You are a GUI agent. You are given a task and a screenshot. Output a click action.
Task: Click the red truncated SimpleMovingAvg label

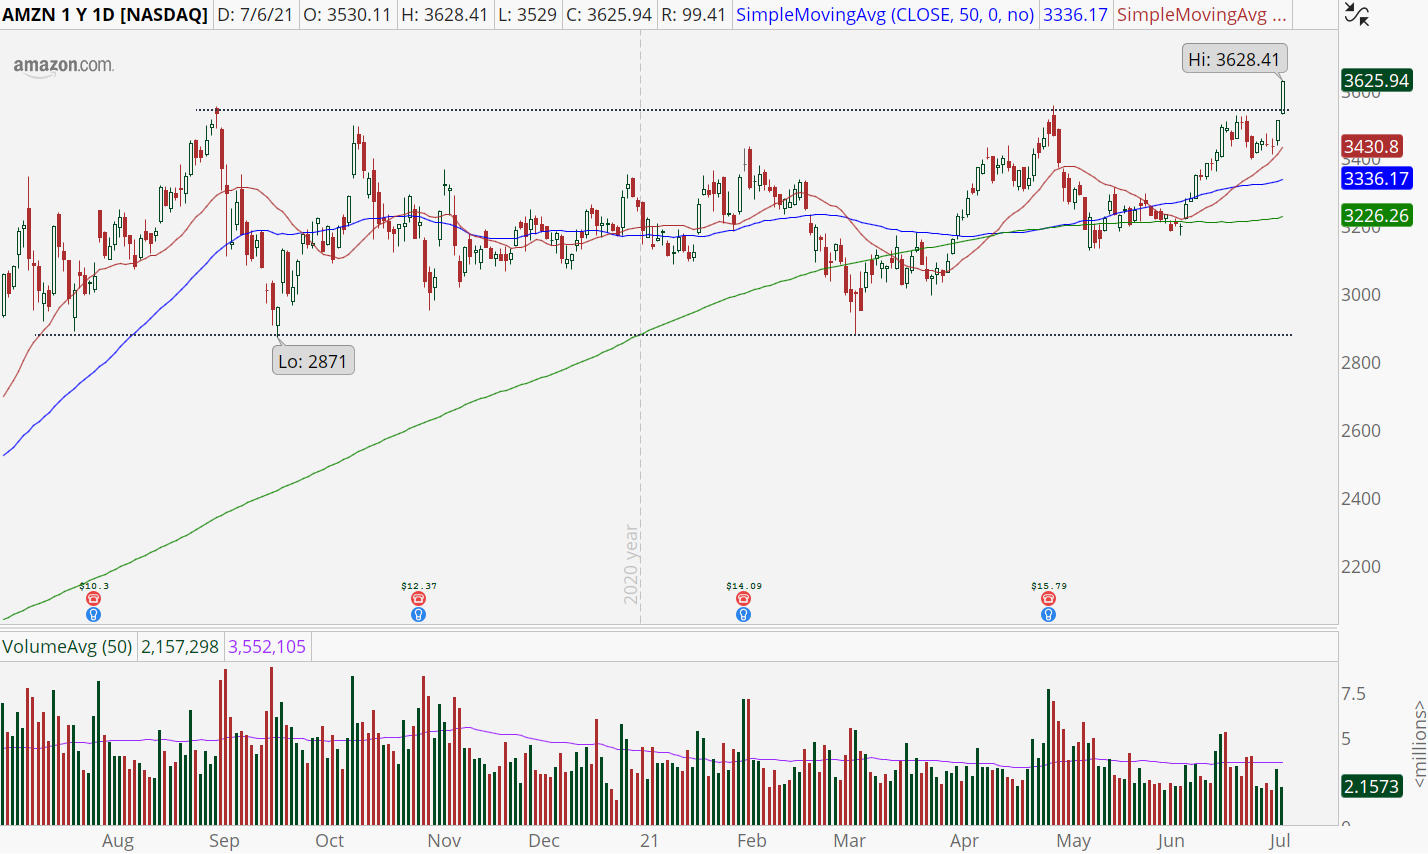(1202, 15)
